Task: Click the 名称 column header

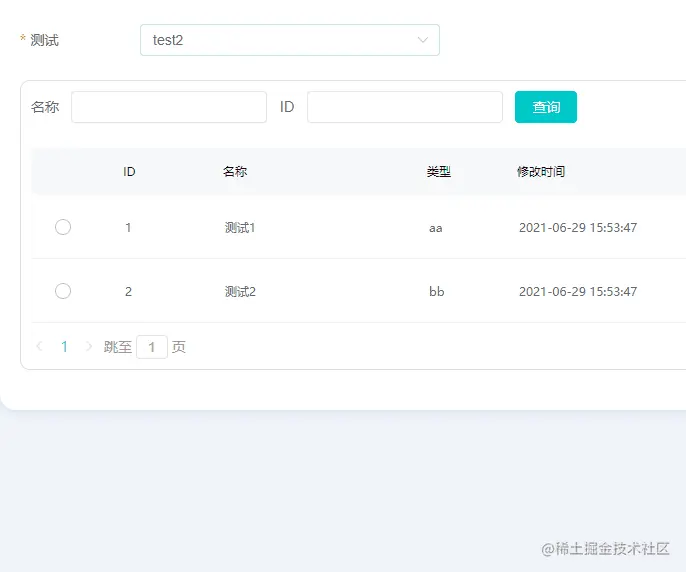Action: [235, 172]
